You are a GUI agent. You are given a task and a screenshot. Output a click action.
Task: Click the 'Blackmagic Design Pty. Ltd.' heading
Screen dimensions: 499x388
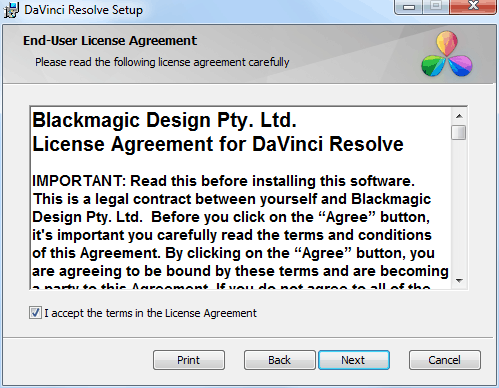(x=164, y=120)
